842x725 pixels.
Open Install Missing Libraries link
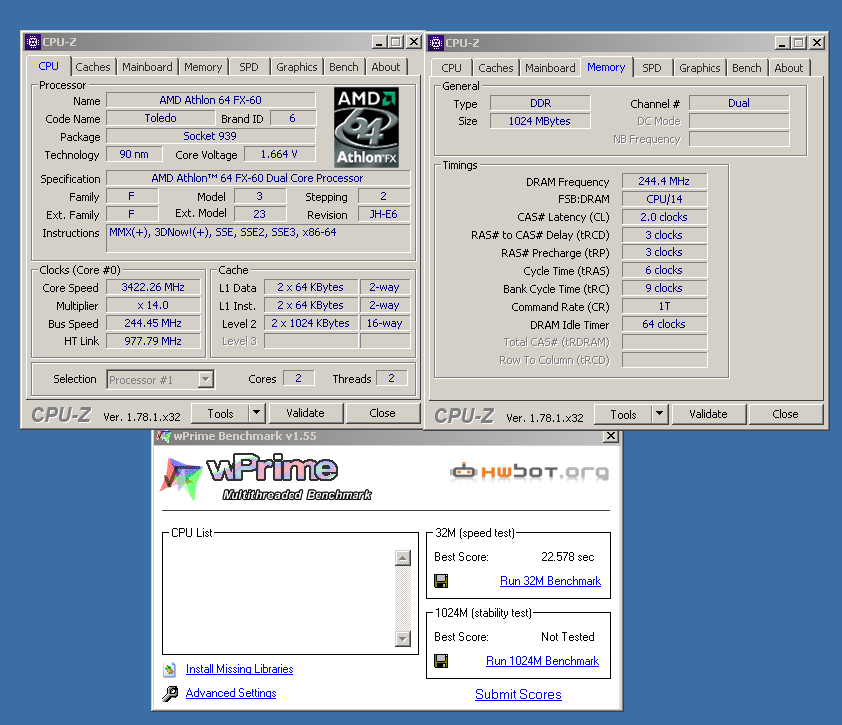coord(239,669)
